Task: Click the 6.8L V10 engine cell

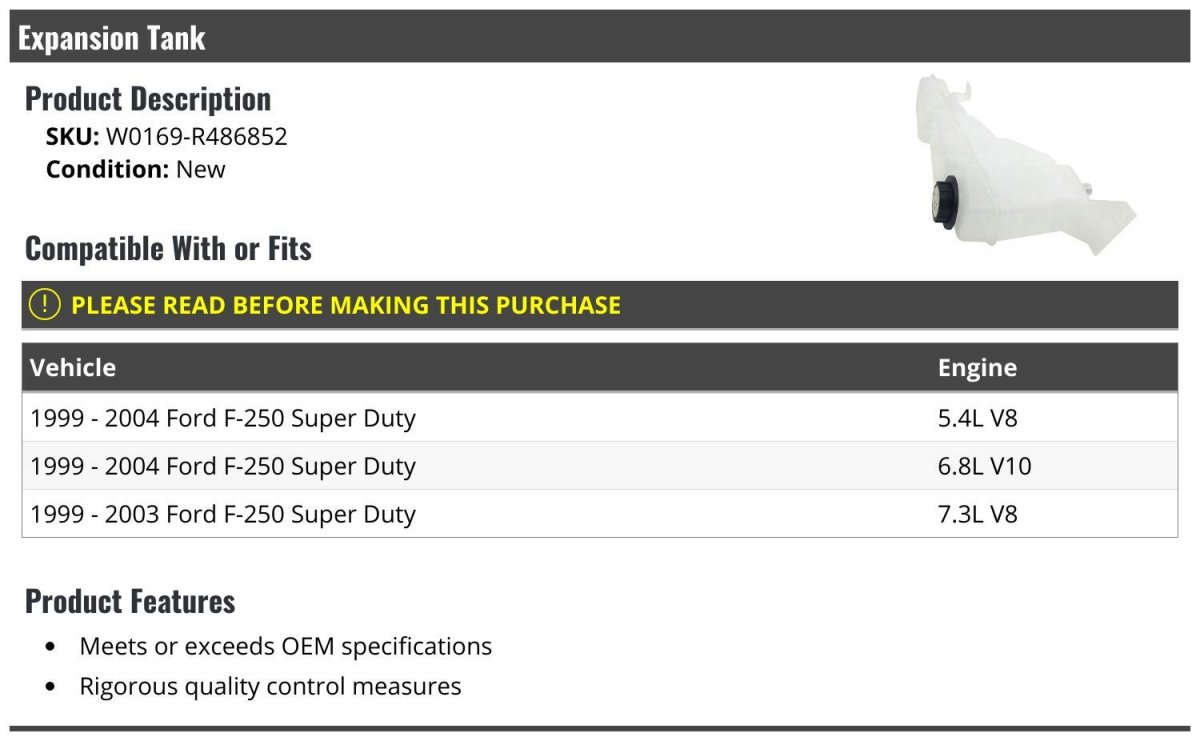Action: [x=984, y=466]
